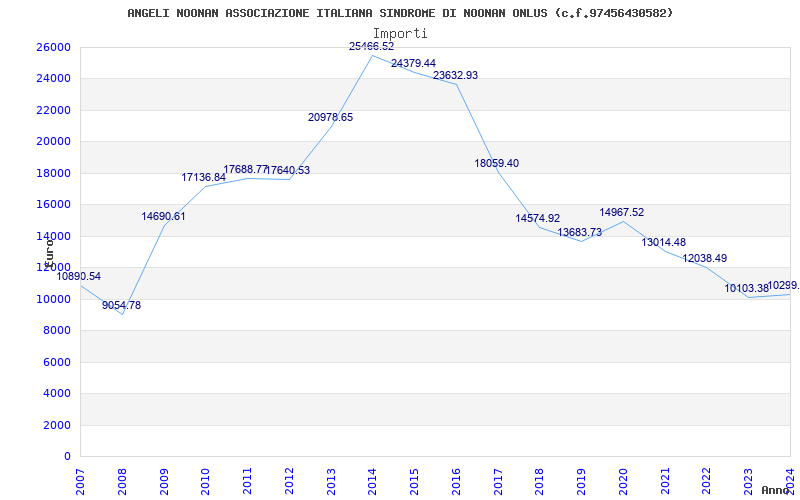Click the 14000 y-axis tick label
This screenshot has height=500, width=800.
coord(53,236)
